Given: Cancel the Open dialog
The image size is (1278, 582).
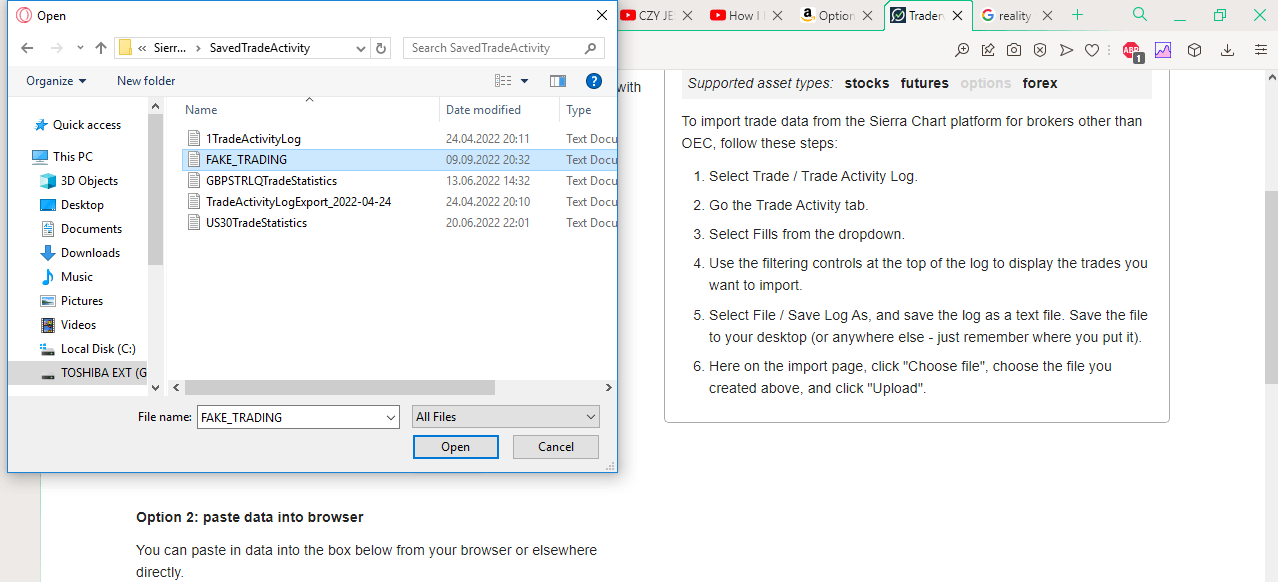Looking at the screenshot, I should pos(556,447).
